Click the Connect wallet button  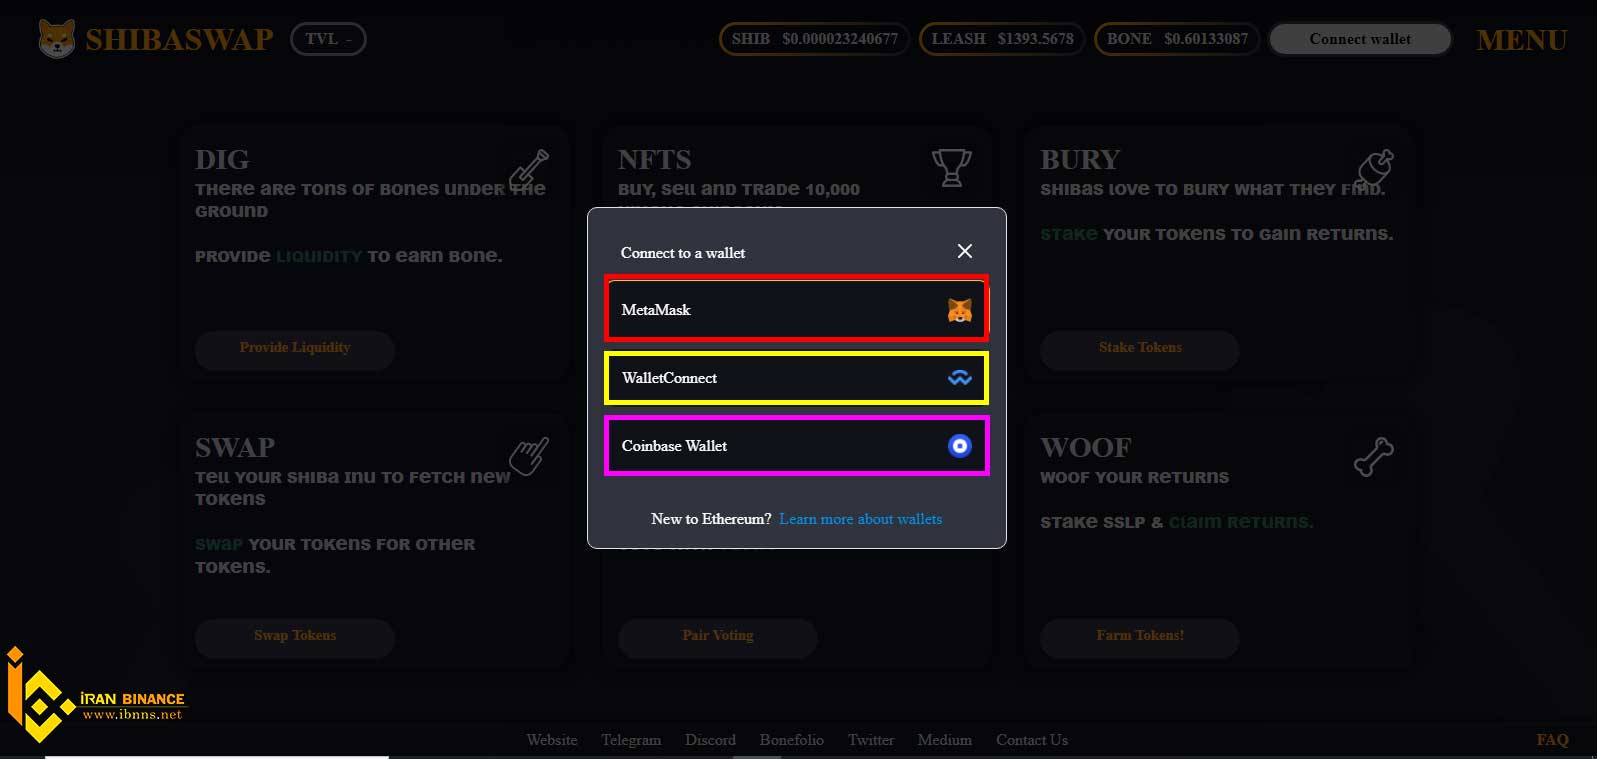(1360, 39)
